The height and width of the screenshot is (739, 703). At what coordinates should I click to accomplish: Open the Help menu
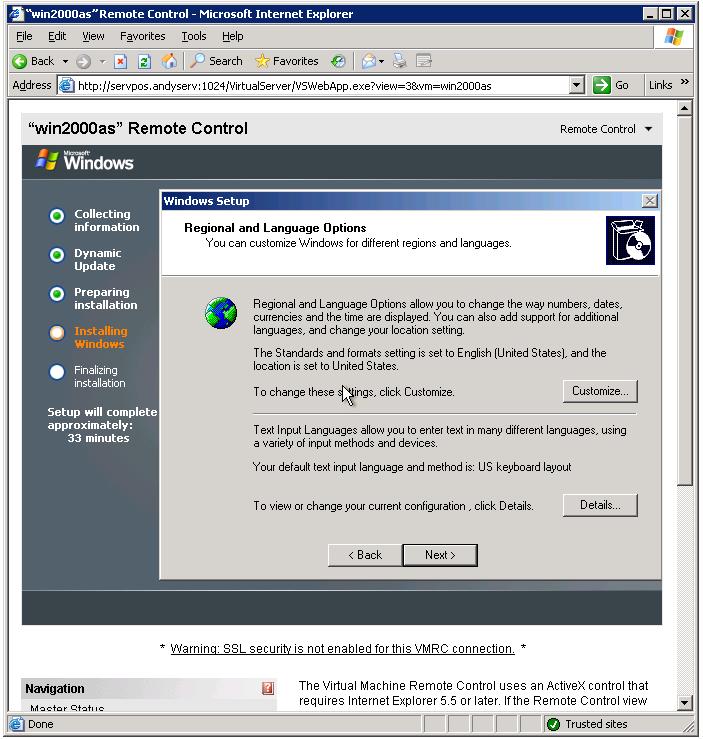click(x=232, y=36)
